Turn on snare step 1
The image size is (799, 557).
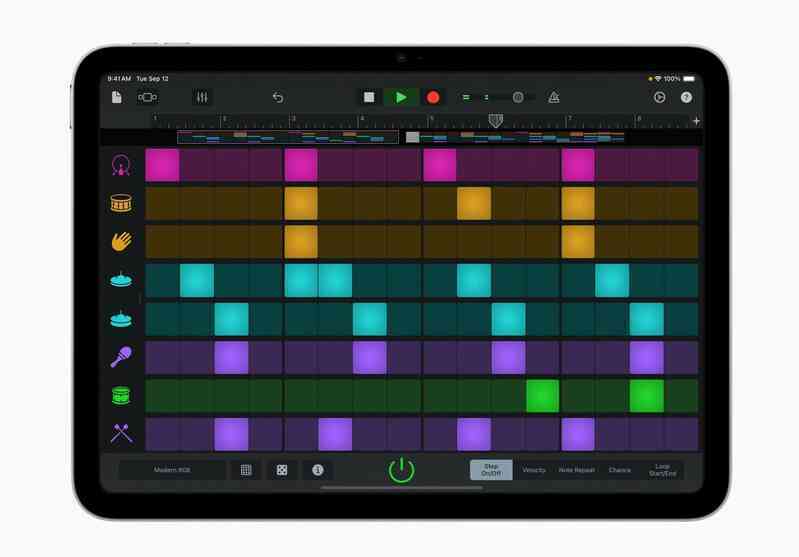[x=162, y=203]
